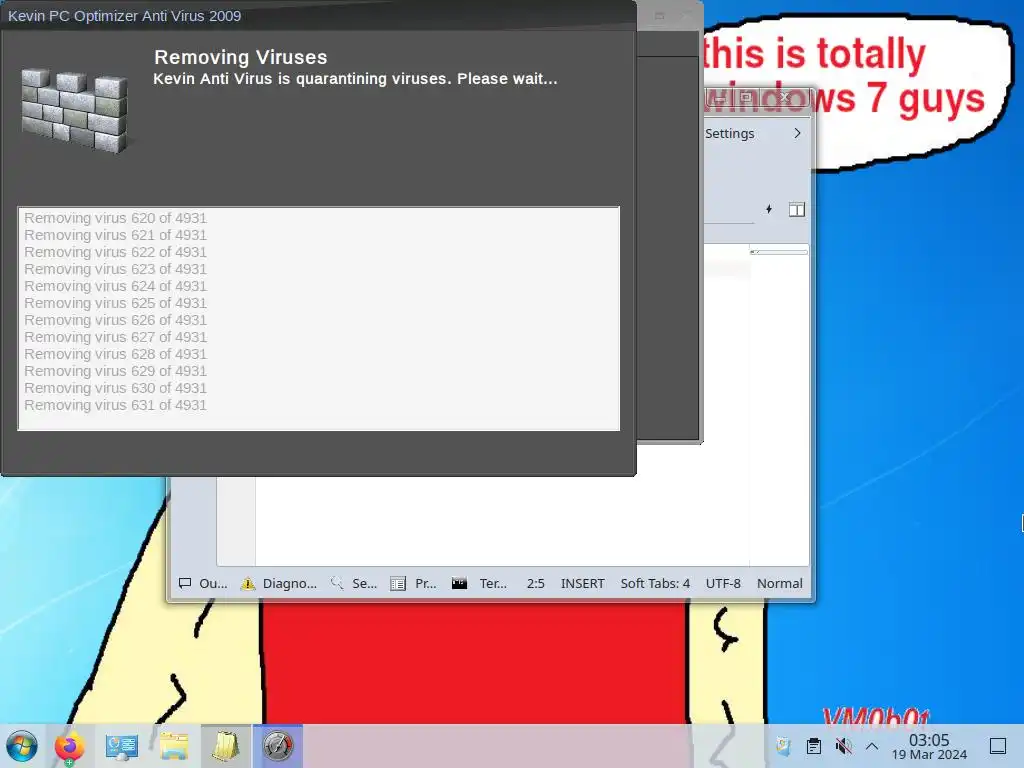Open the Normal highlighting mode selector
The image size is (1024, 768).
point(780,583)
